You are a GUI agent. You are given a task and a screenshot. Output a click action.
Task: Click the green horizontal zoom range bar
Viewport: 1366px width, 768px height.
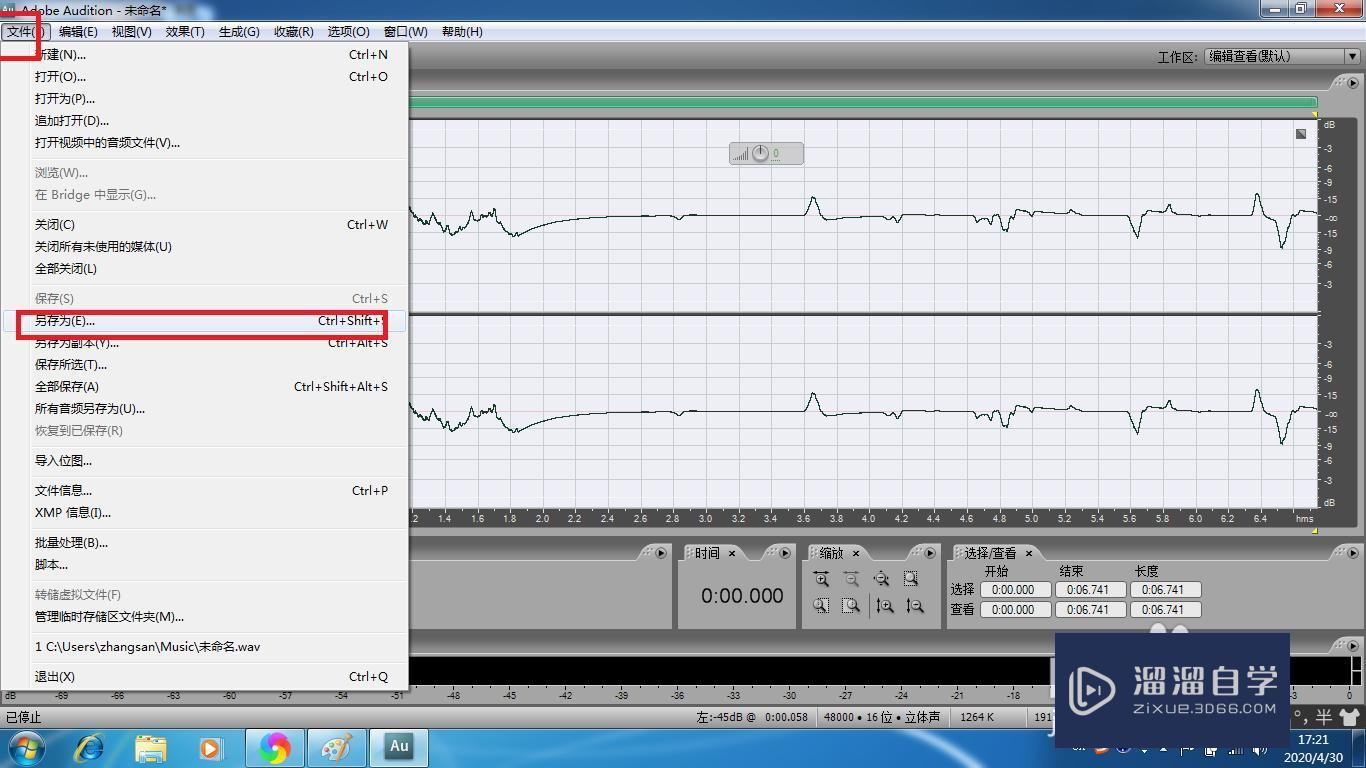click(x=863, y=102)
